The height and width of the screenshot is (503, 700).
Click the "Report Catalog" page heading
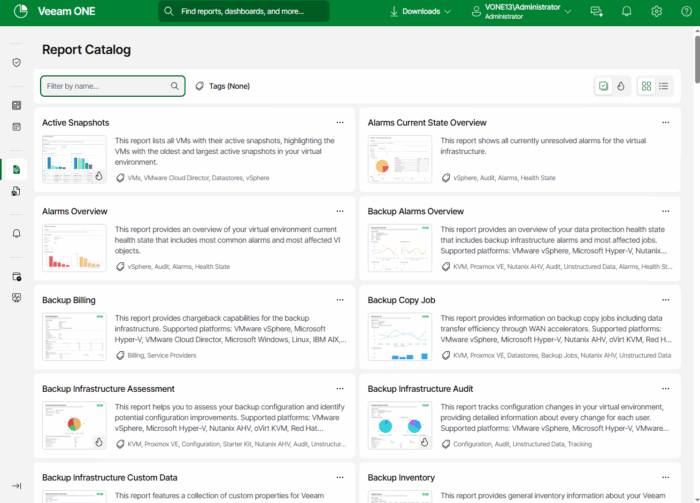point(86,50)
